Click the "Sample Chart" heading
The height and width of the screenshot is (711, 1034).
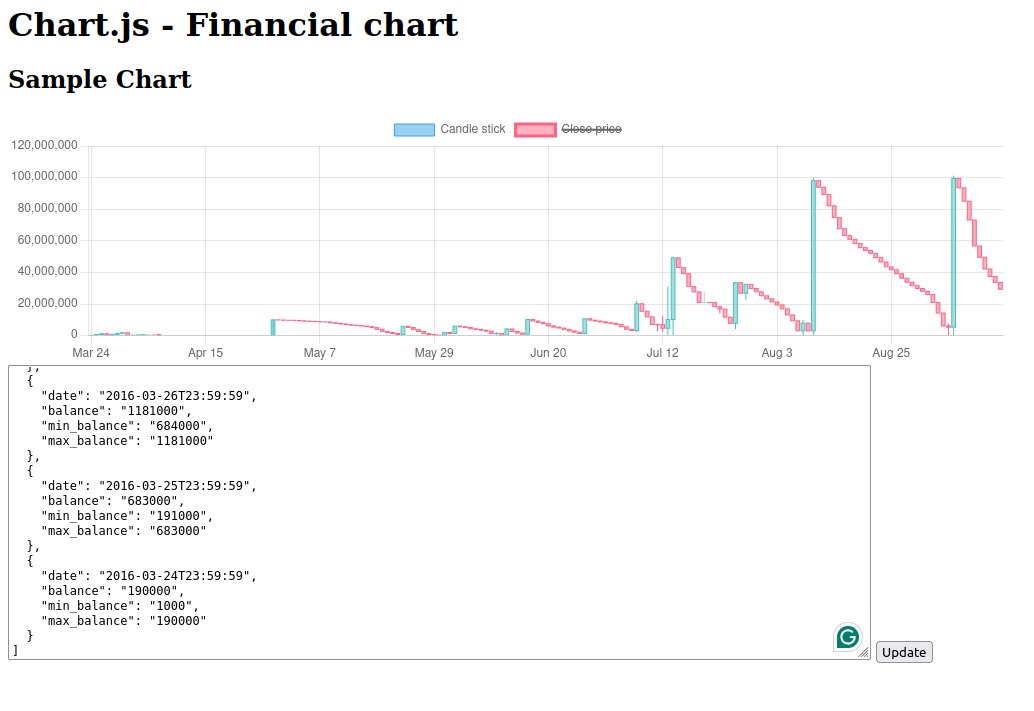pos(100,80)
